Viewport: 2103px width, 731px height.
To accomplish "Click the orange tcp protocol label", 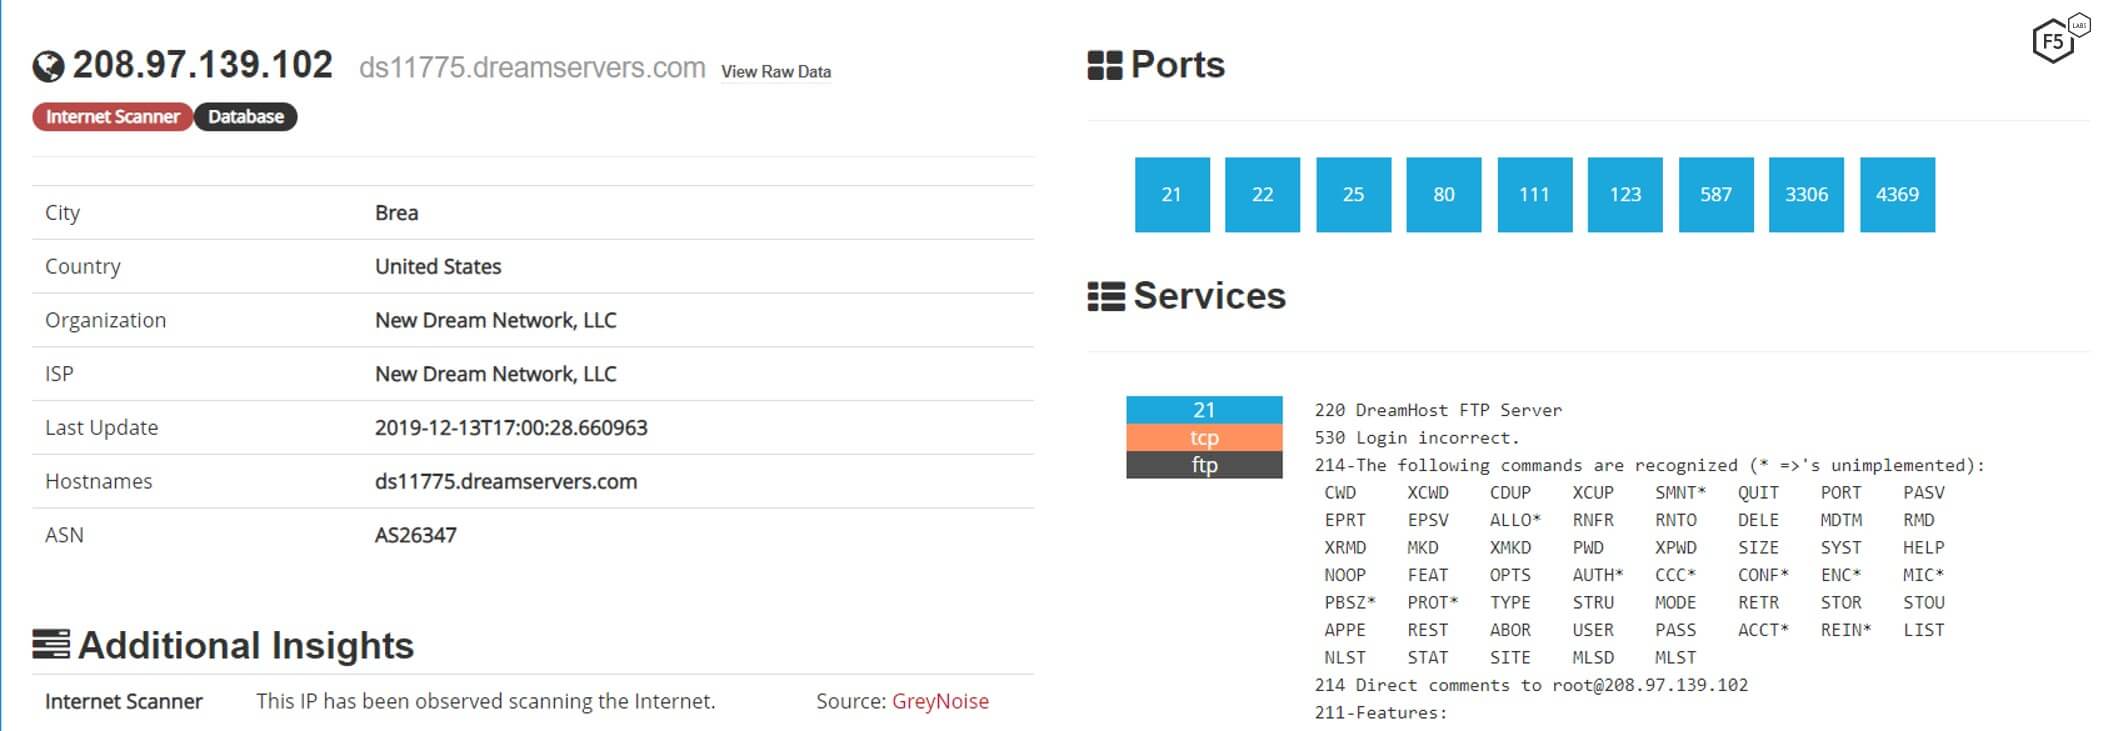I will 1204,438.
